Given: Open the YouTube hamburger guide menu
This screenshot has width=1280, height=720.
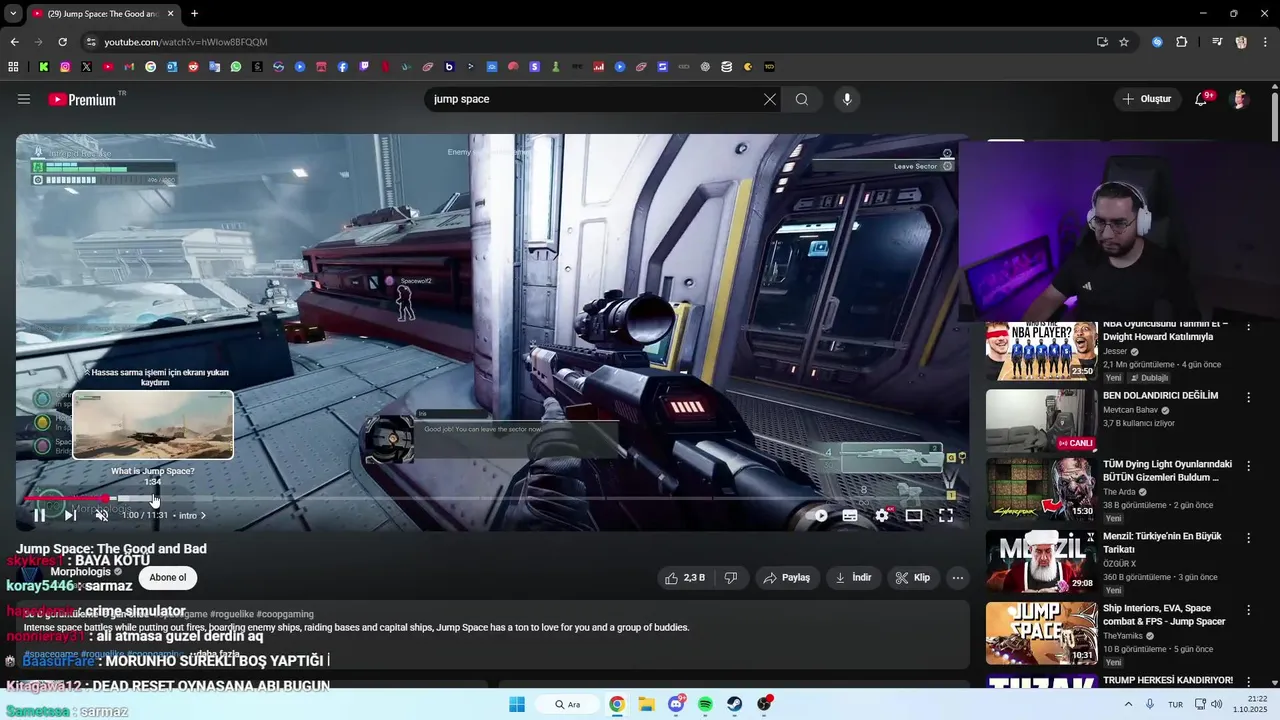Looking at the screenshot, I should [x=24, y=99].
